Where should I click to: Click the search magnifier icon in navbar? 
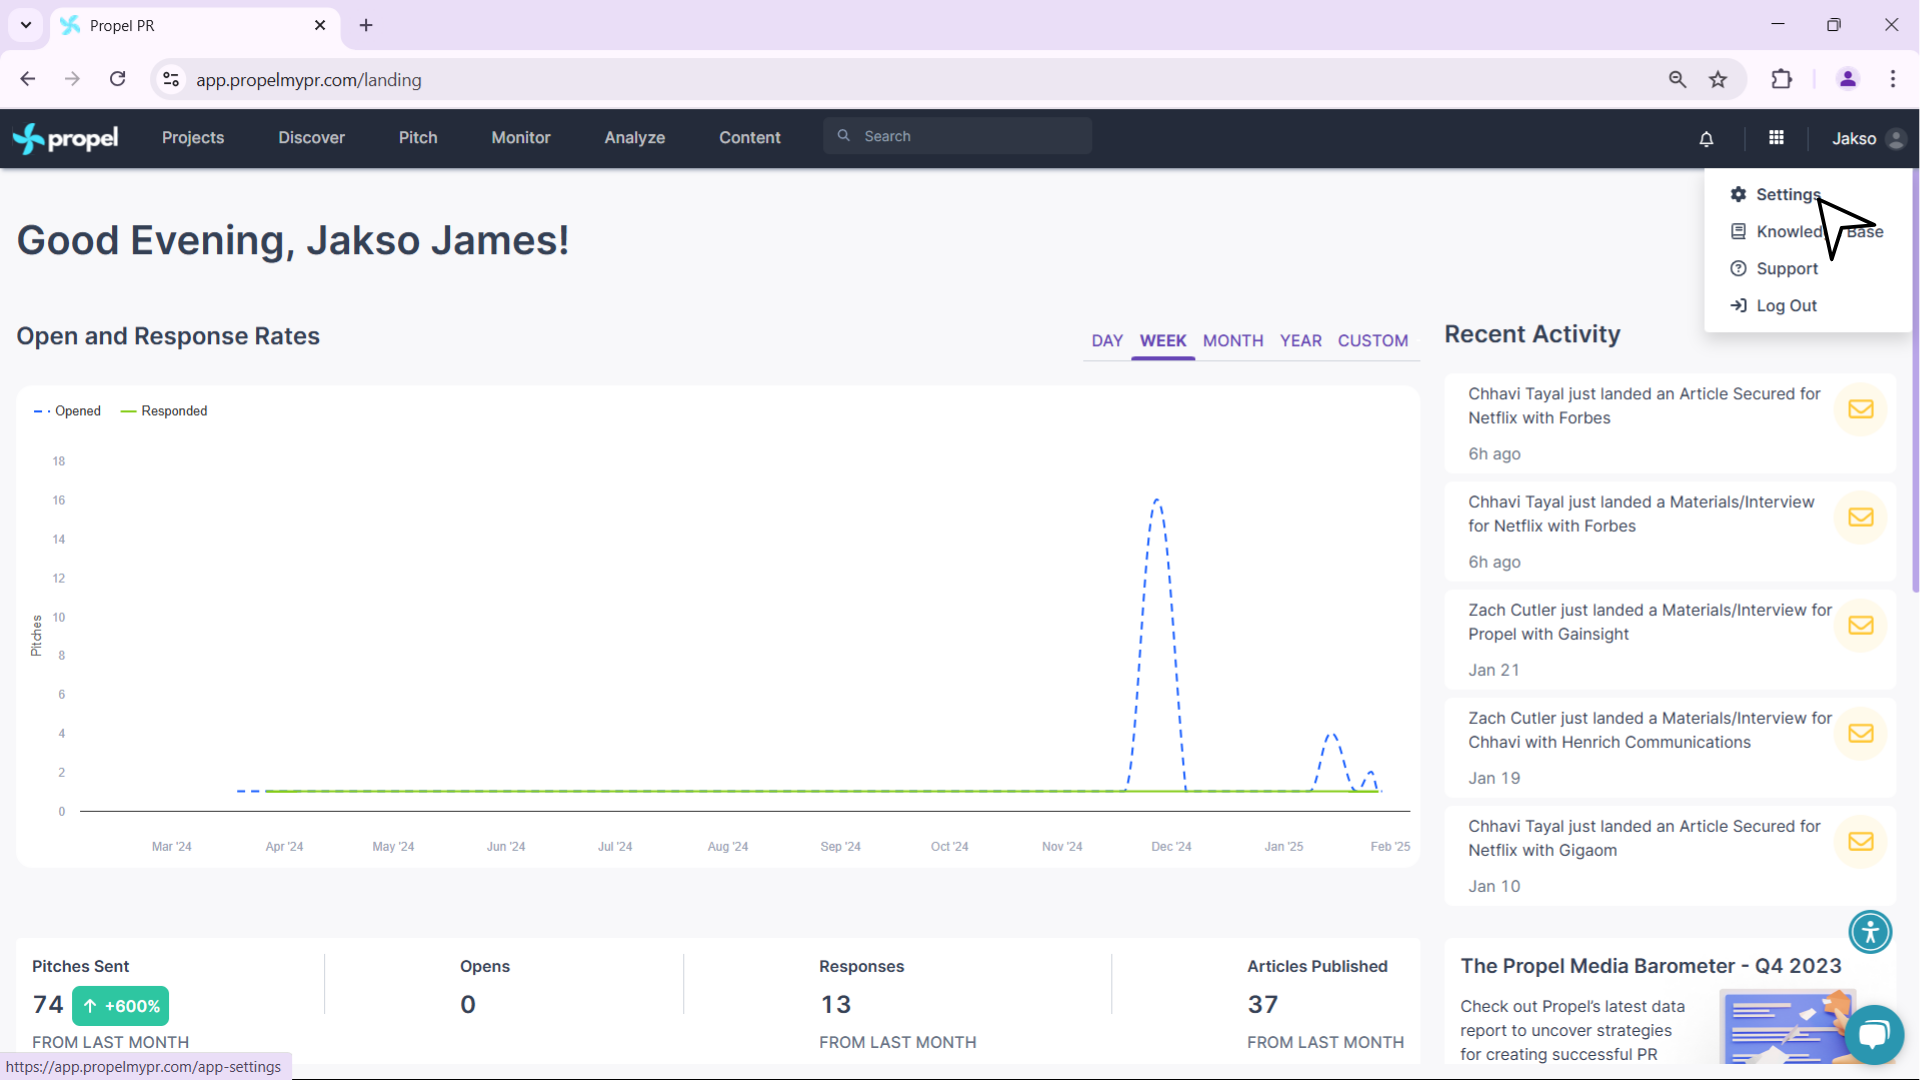[x=844, y=136]
